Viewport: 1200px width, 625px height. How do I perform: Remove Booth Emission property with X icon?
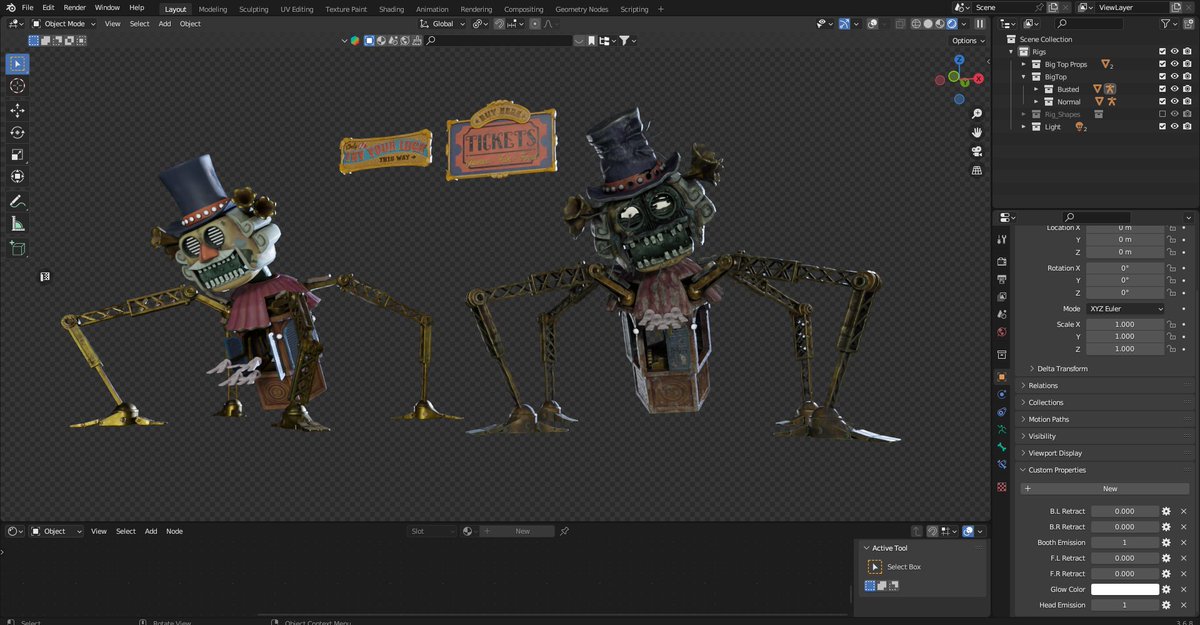pos(1183,542)
